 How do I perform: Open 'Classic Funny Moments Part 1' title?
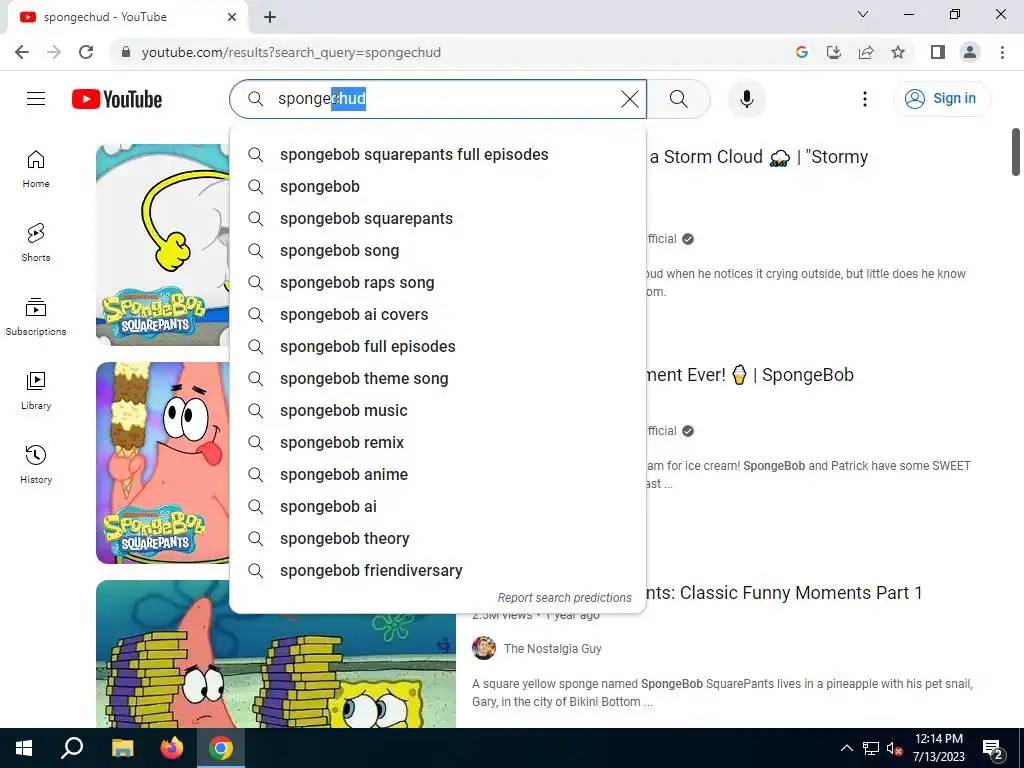(784, 593)
